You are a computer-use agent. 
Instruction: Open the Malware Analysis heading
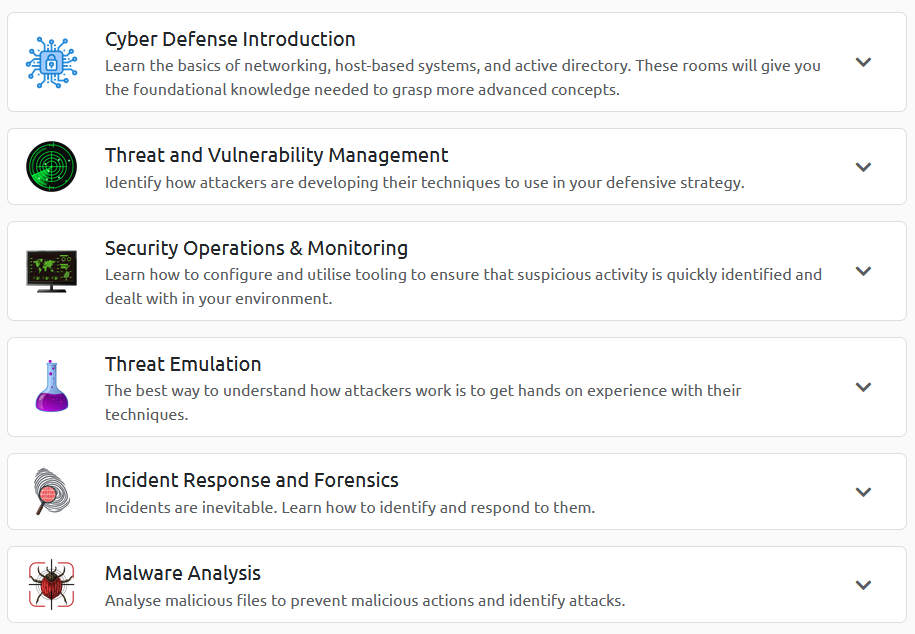coord(183,574)
